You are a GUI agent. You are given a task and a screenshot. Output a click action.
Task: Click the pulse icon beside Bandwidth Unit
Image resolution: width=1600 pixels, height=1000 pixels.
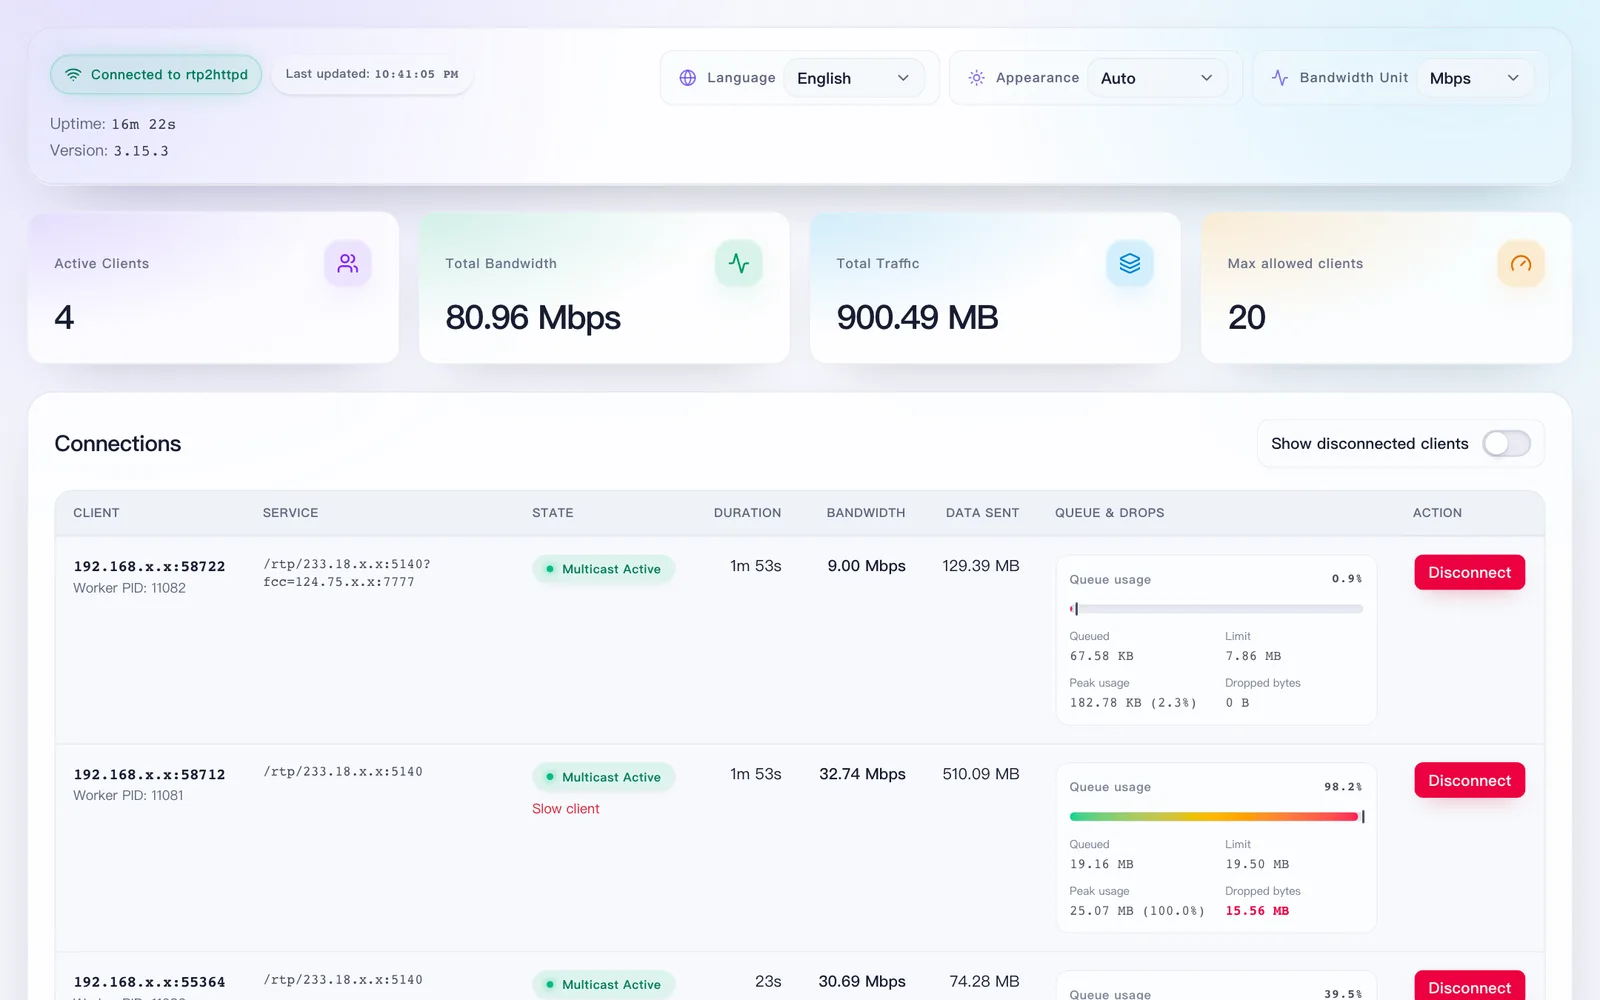[1280, 78]
